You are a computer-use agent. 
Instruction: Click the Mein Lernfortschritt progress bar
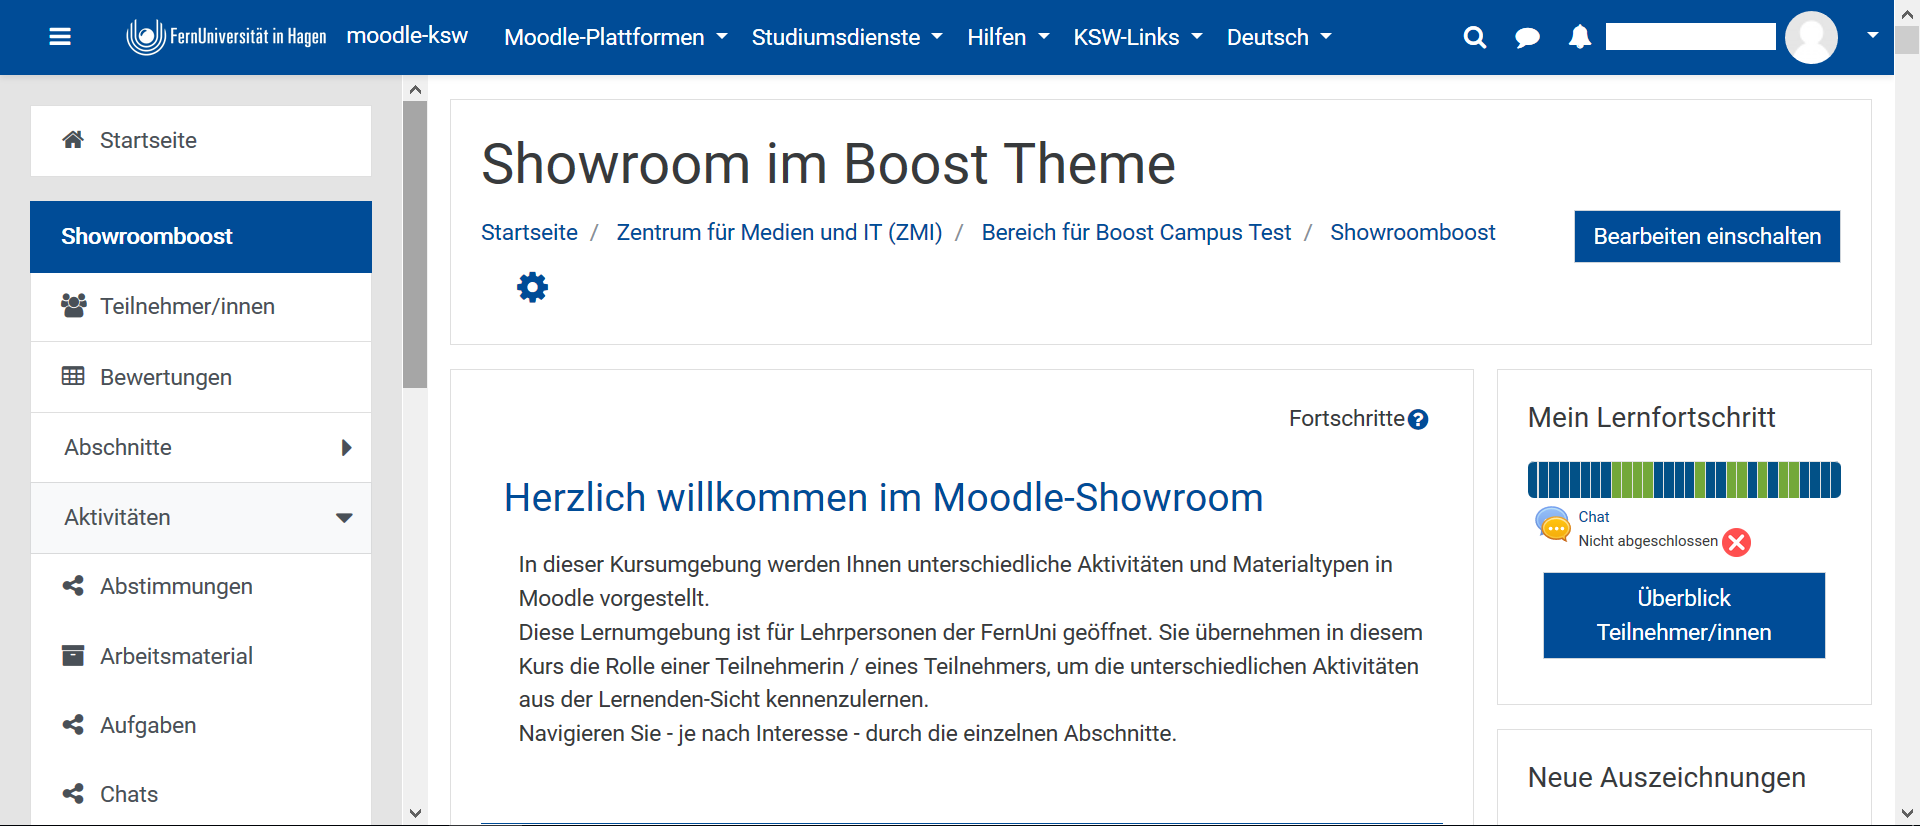coord(1684,480)
